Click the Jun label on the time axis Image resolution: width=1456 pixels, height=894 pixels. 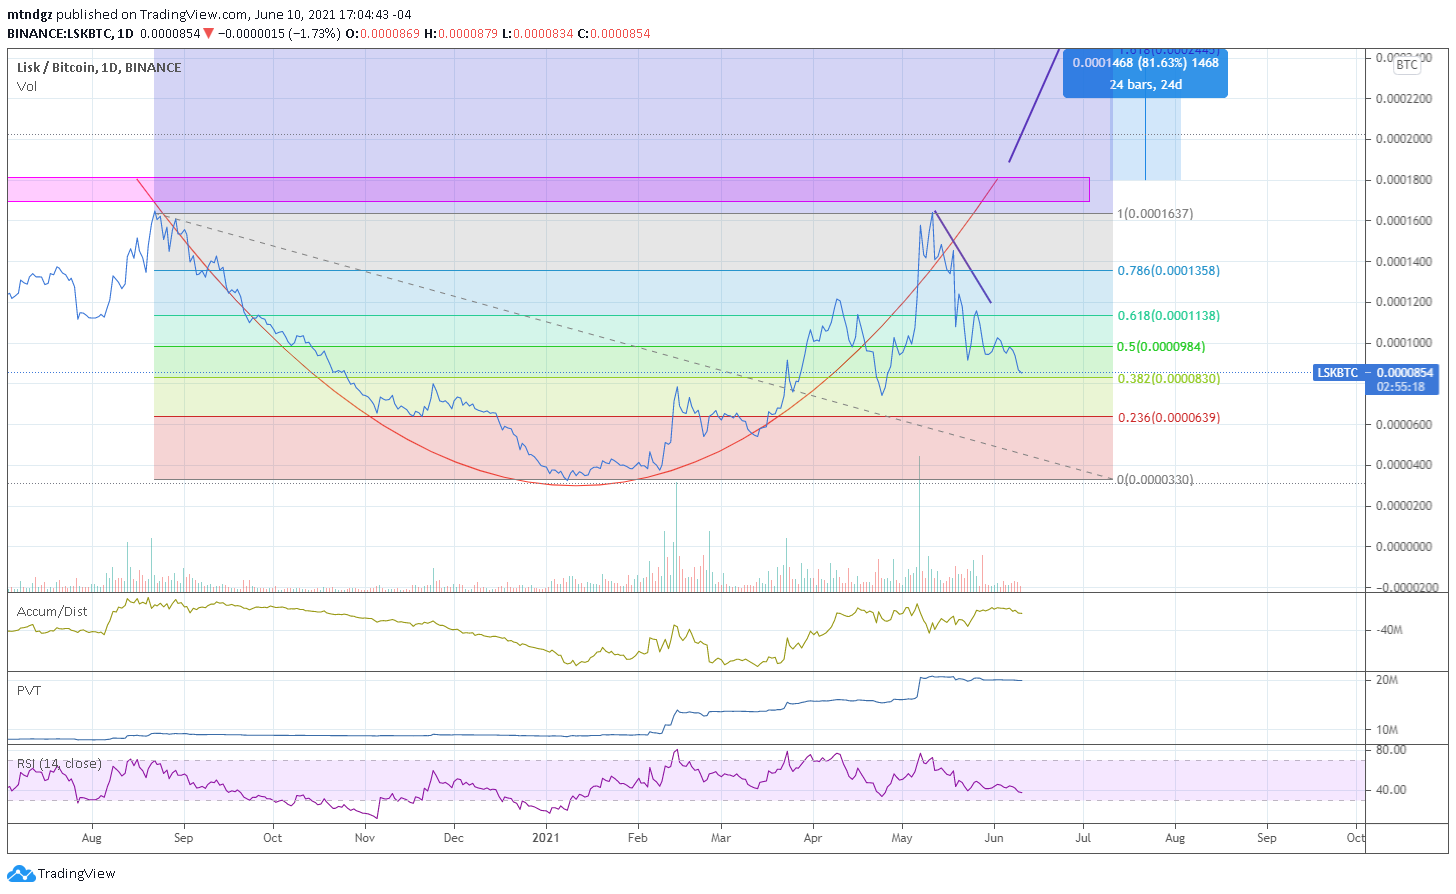(x=993, y=838)
